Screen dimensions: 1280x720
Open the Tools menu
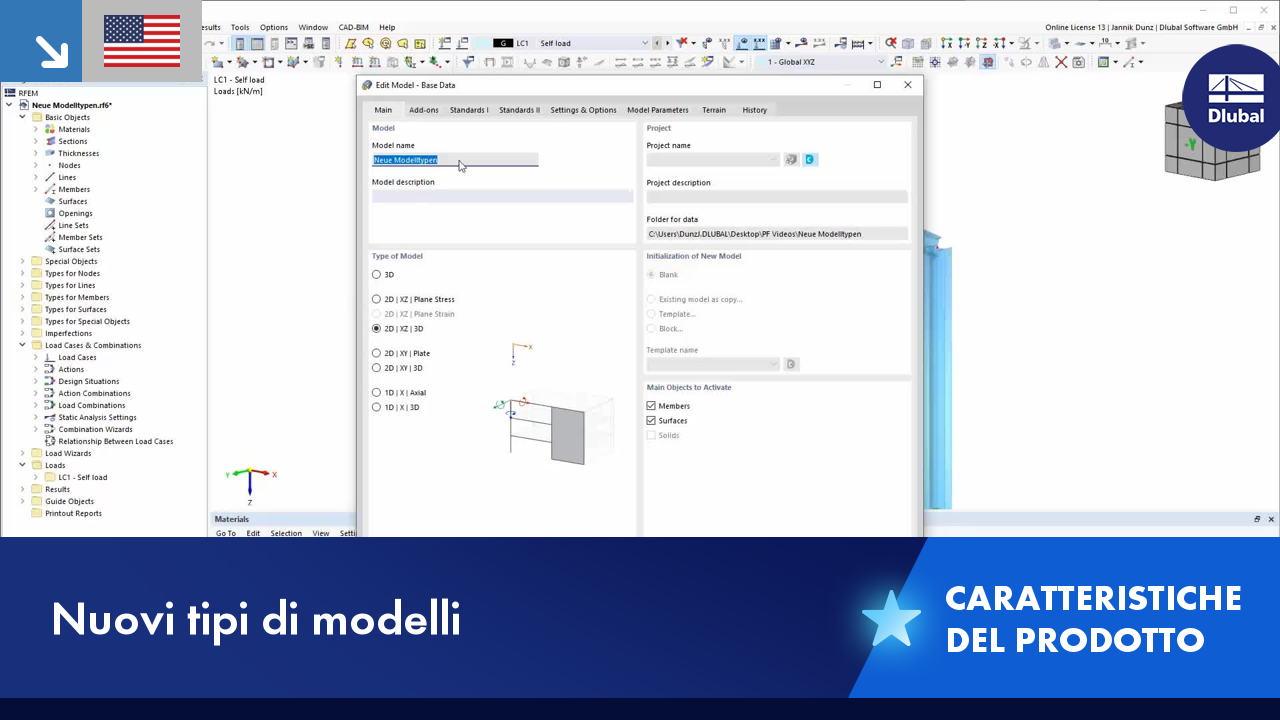(x=240, y=27)
